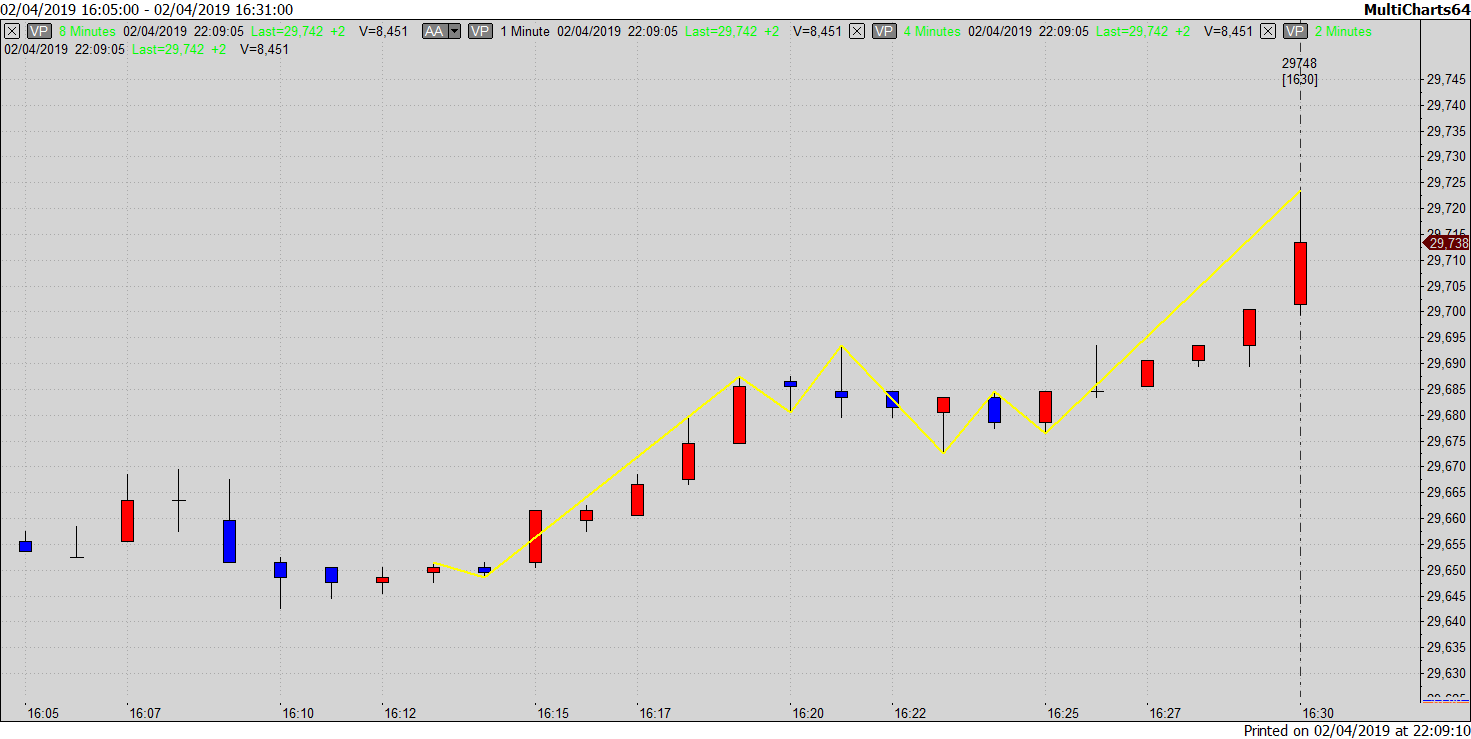Image resolution: width=1471 pixels, height=739 pixels.
Task: Toggle the X box beside 2 Minutes series
Action: click(x=1268, y=31)
